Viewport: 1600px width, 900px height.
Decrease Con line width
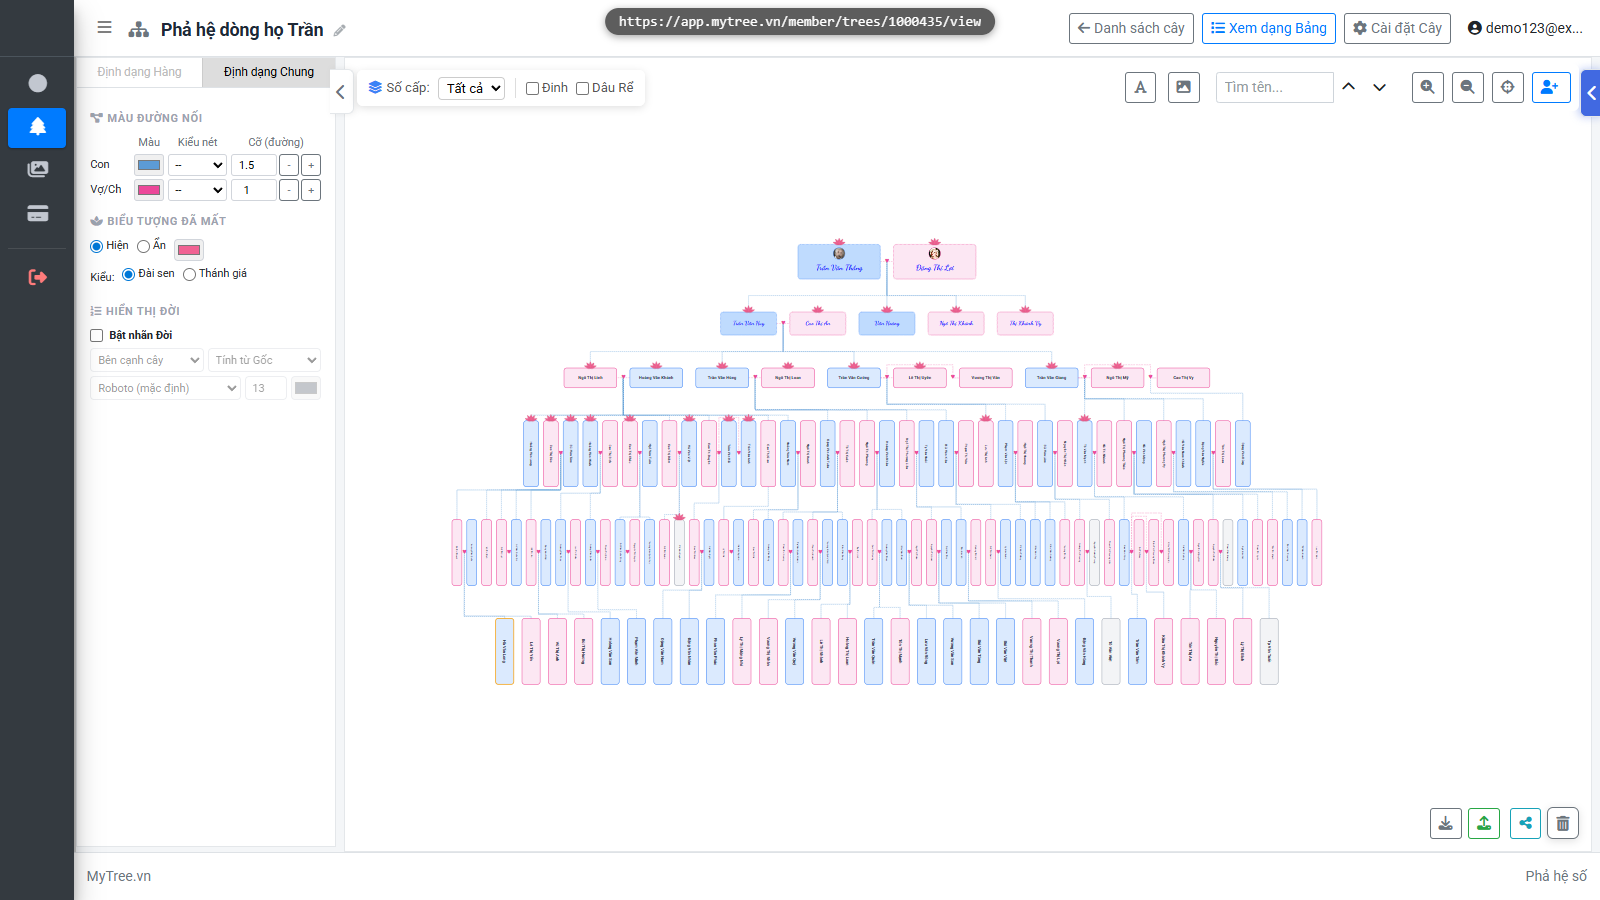[289, 165]
